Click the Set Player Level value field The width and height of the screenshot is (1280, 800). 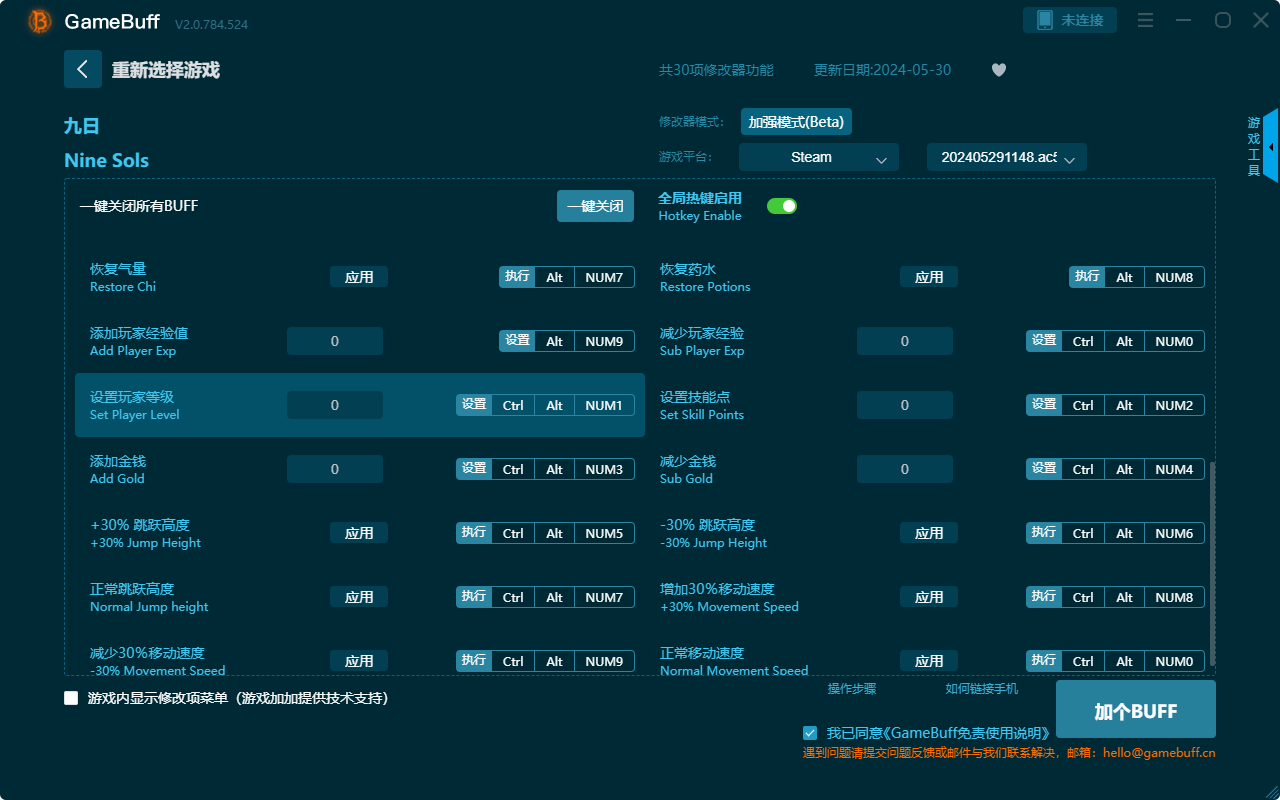(x=335, y=405)
